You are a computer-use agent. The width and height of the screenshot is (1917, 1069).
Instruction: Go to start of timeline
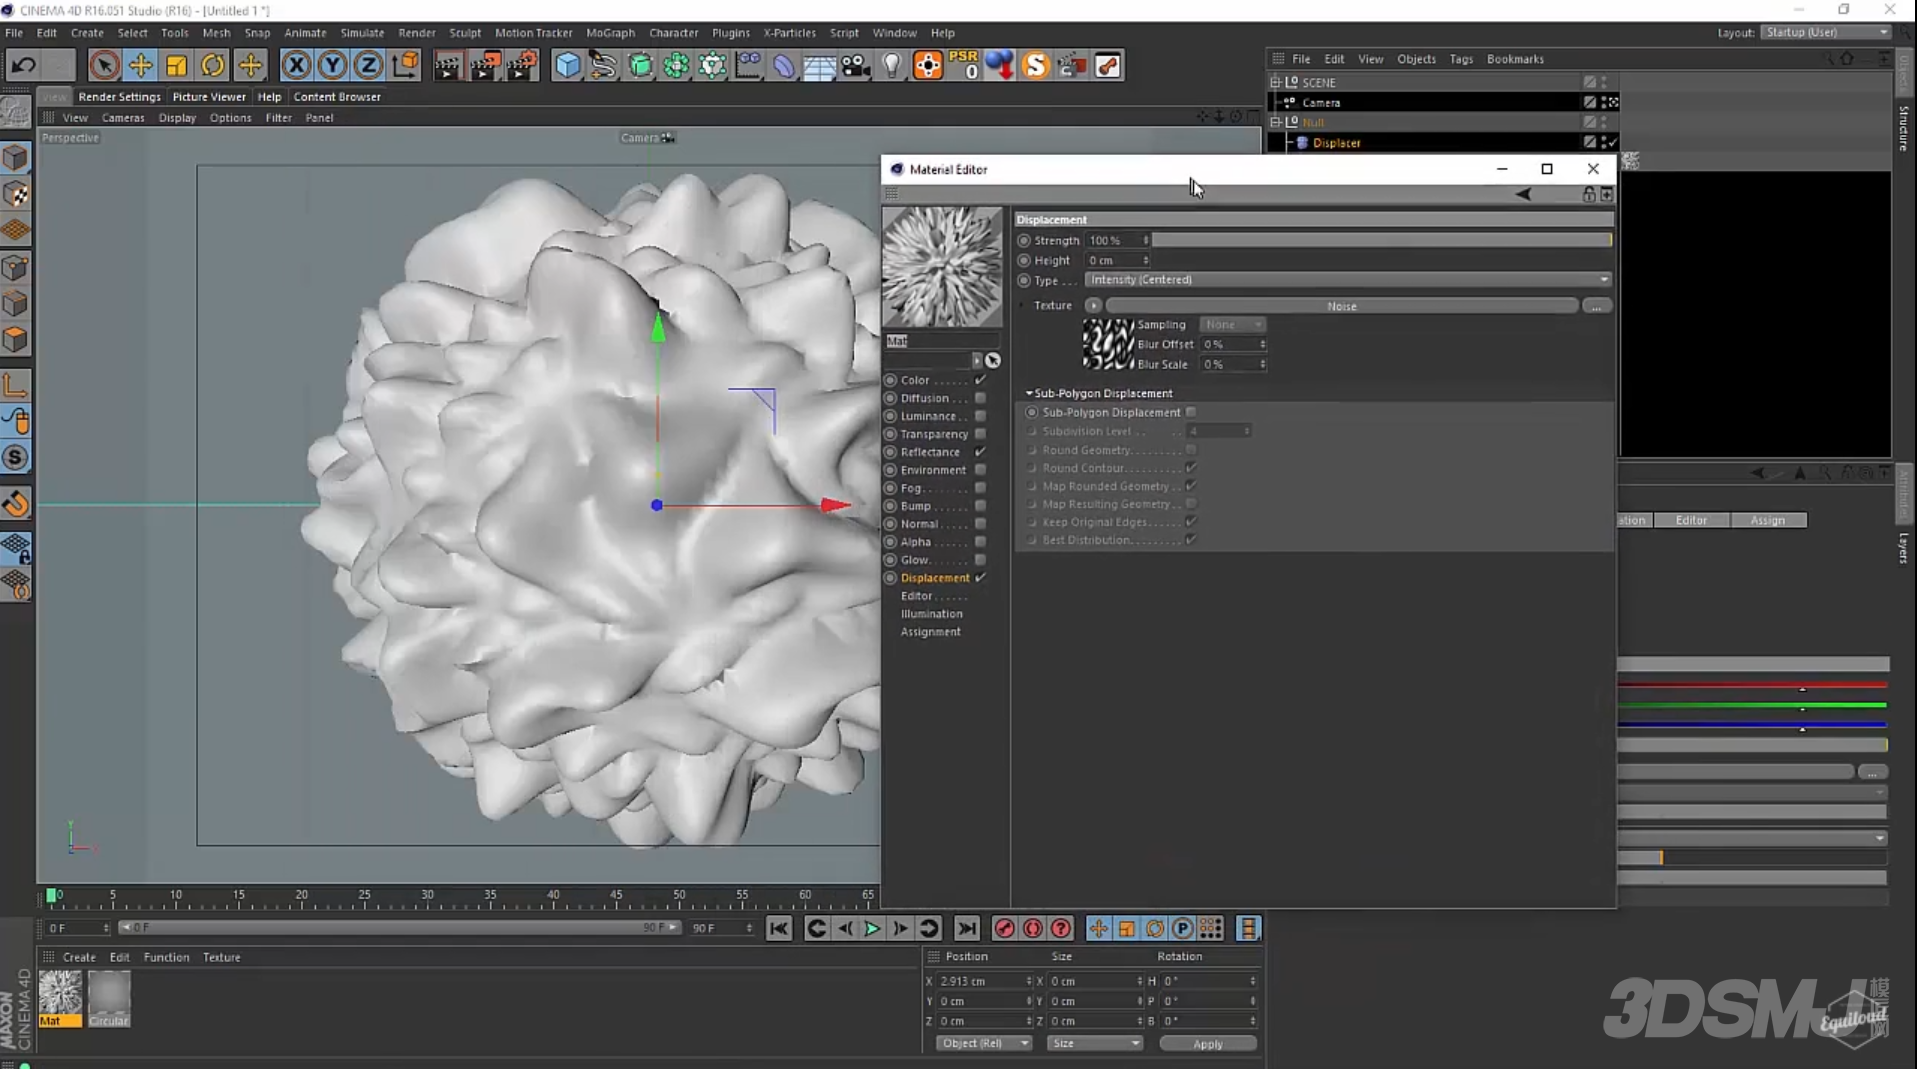778,929
